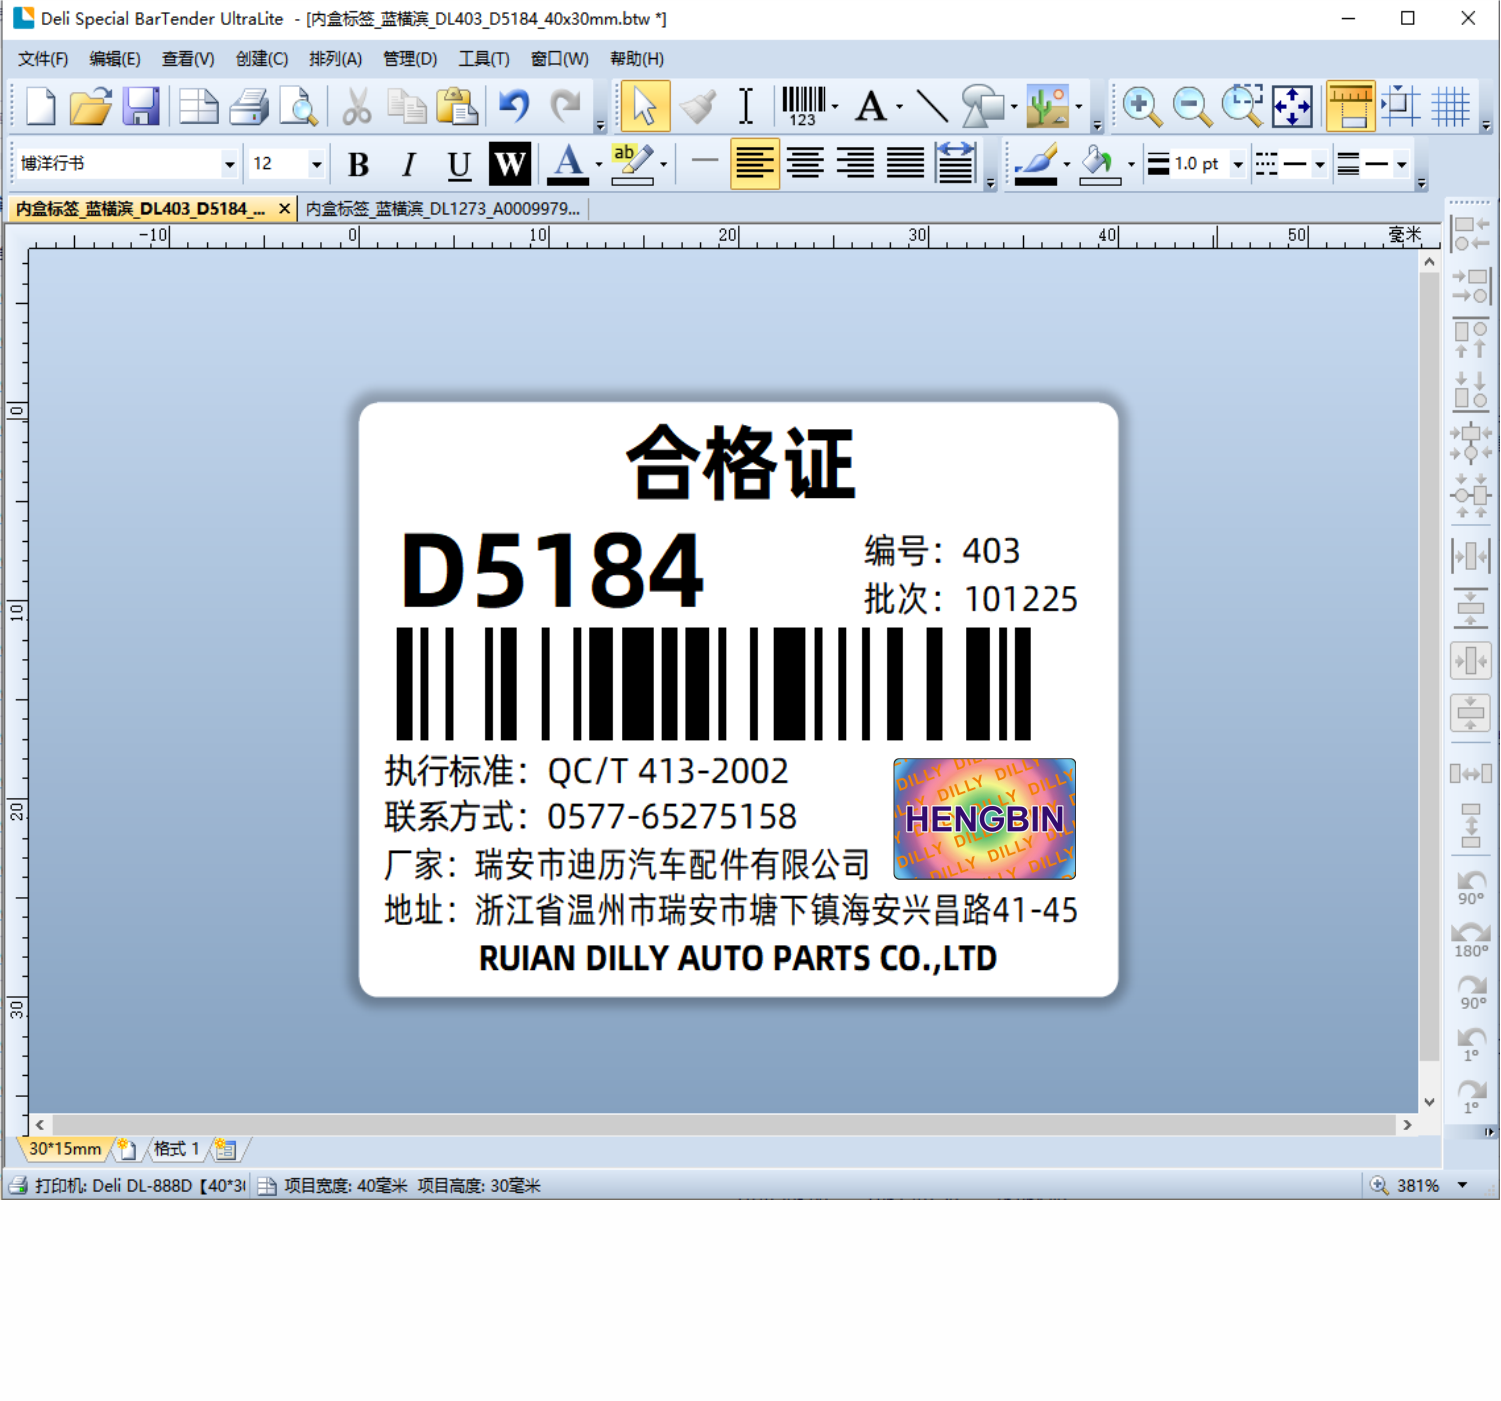Rotate object 180 degrees
This screenshot has width=1501, height=1401.
tap(1471, 939)
